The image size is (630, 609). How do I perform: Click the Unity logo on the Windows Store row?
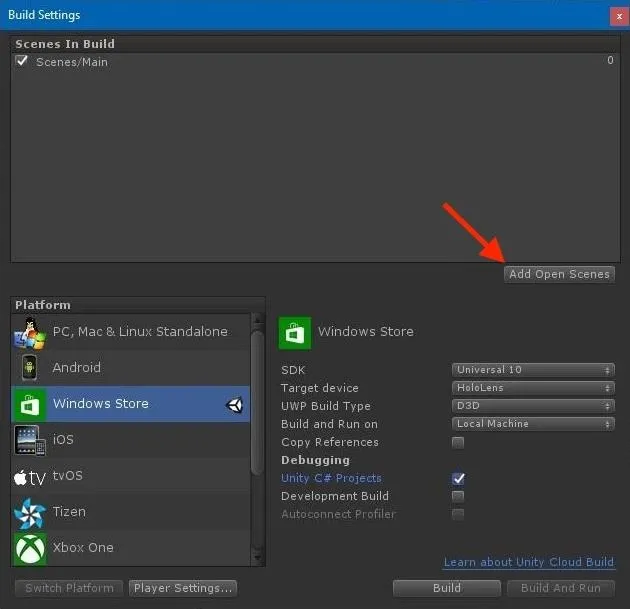234,405
